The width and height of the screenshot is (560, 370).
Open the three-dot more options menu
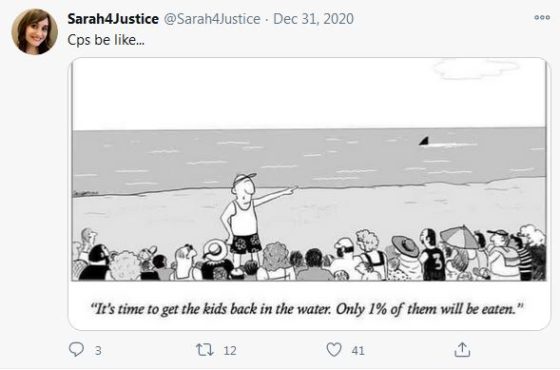(x=542, y=17)
